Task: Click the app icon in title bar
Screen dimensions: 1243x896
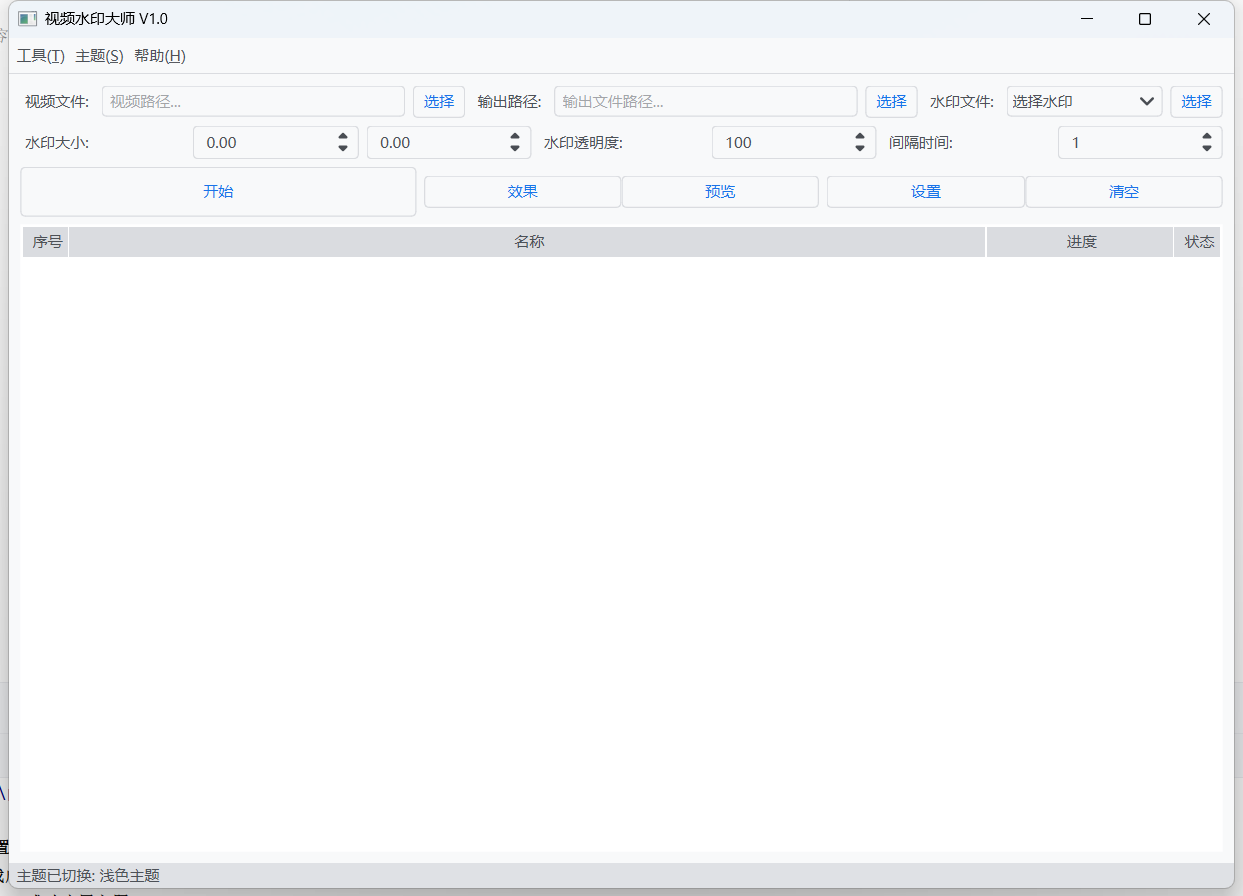Action: (x=27, y=19)
